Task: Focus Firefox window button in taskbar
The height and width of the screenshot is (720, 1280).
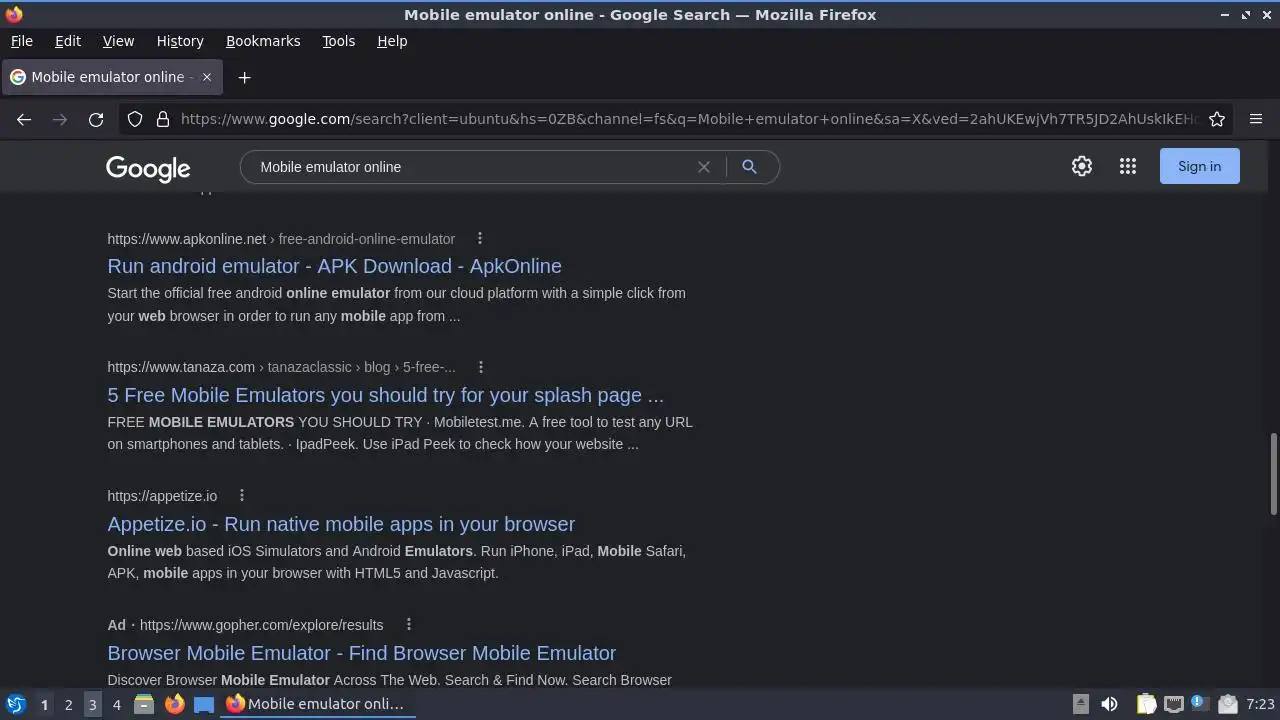Action: [x=318, y=704]
